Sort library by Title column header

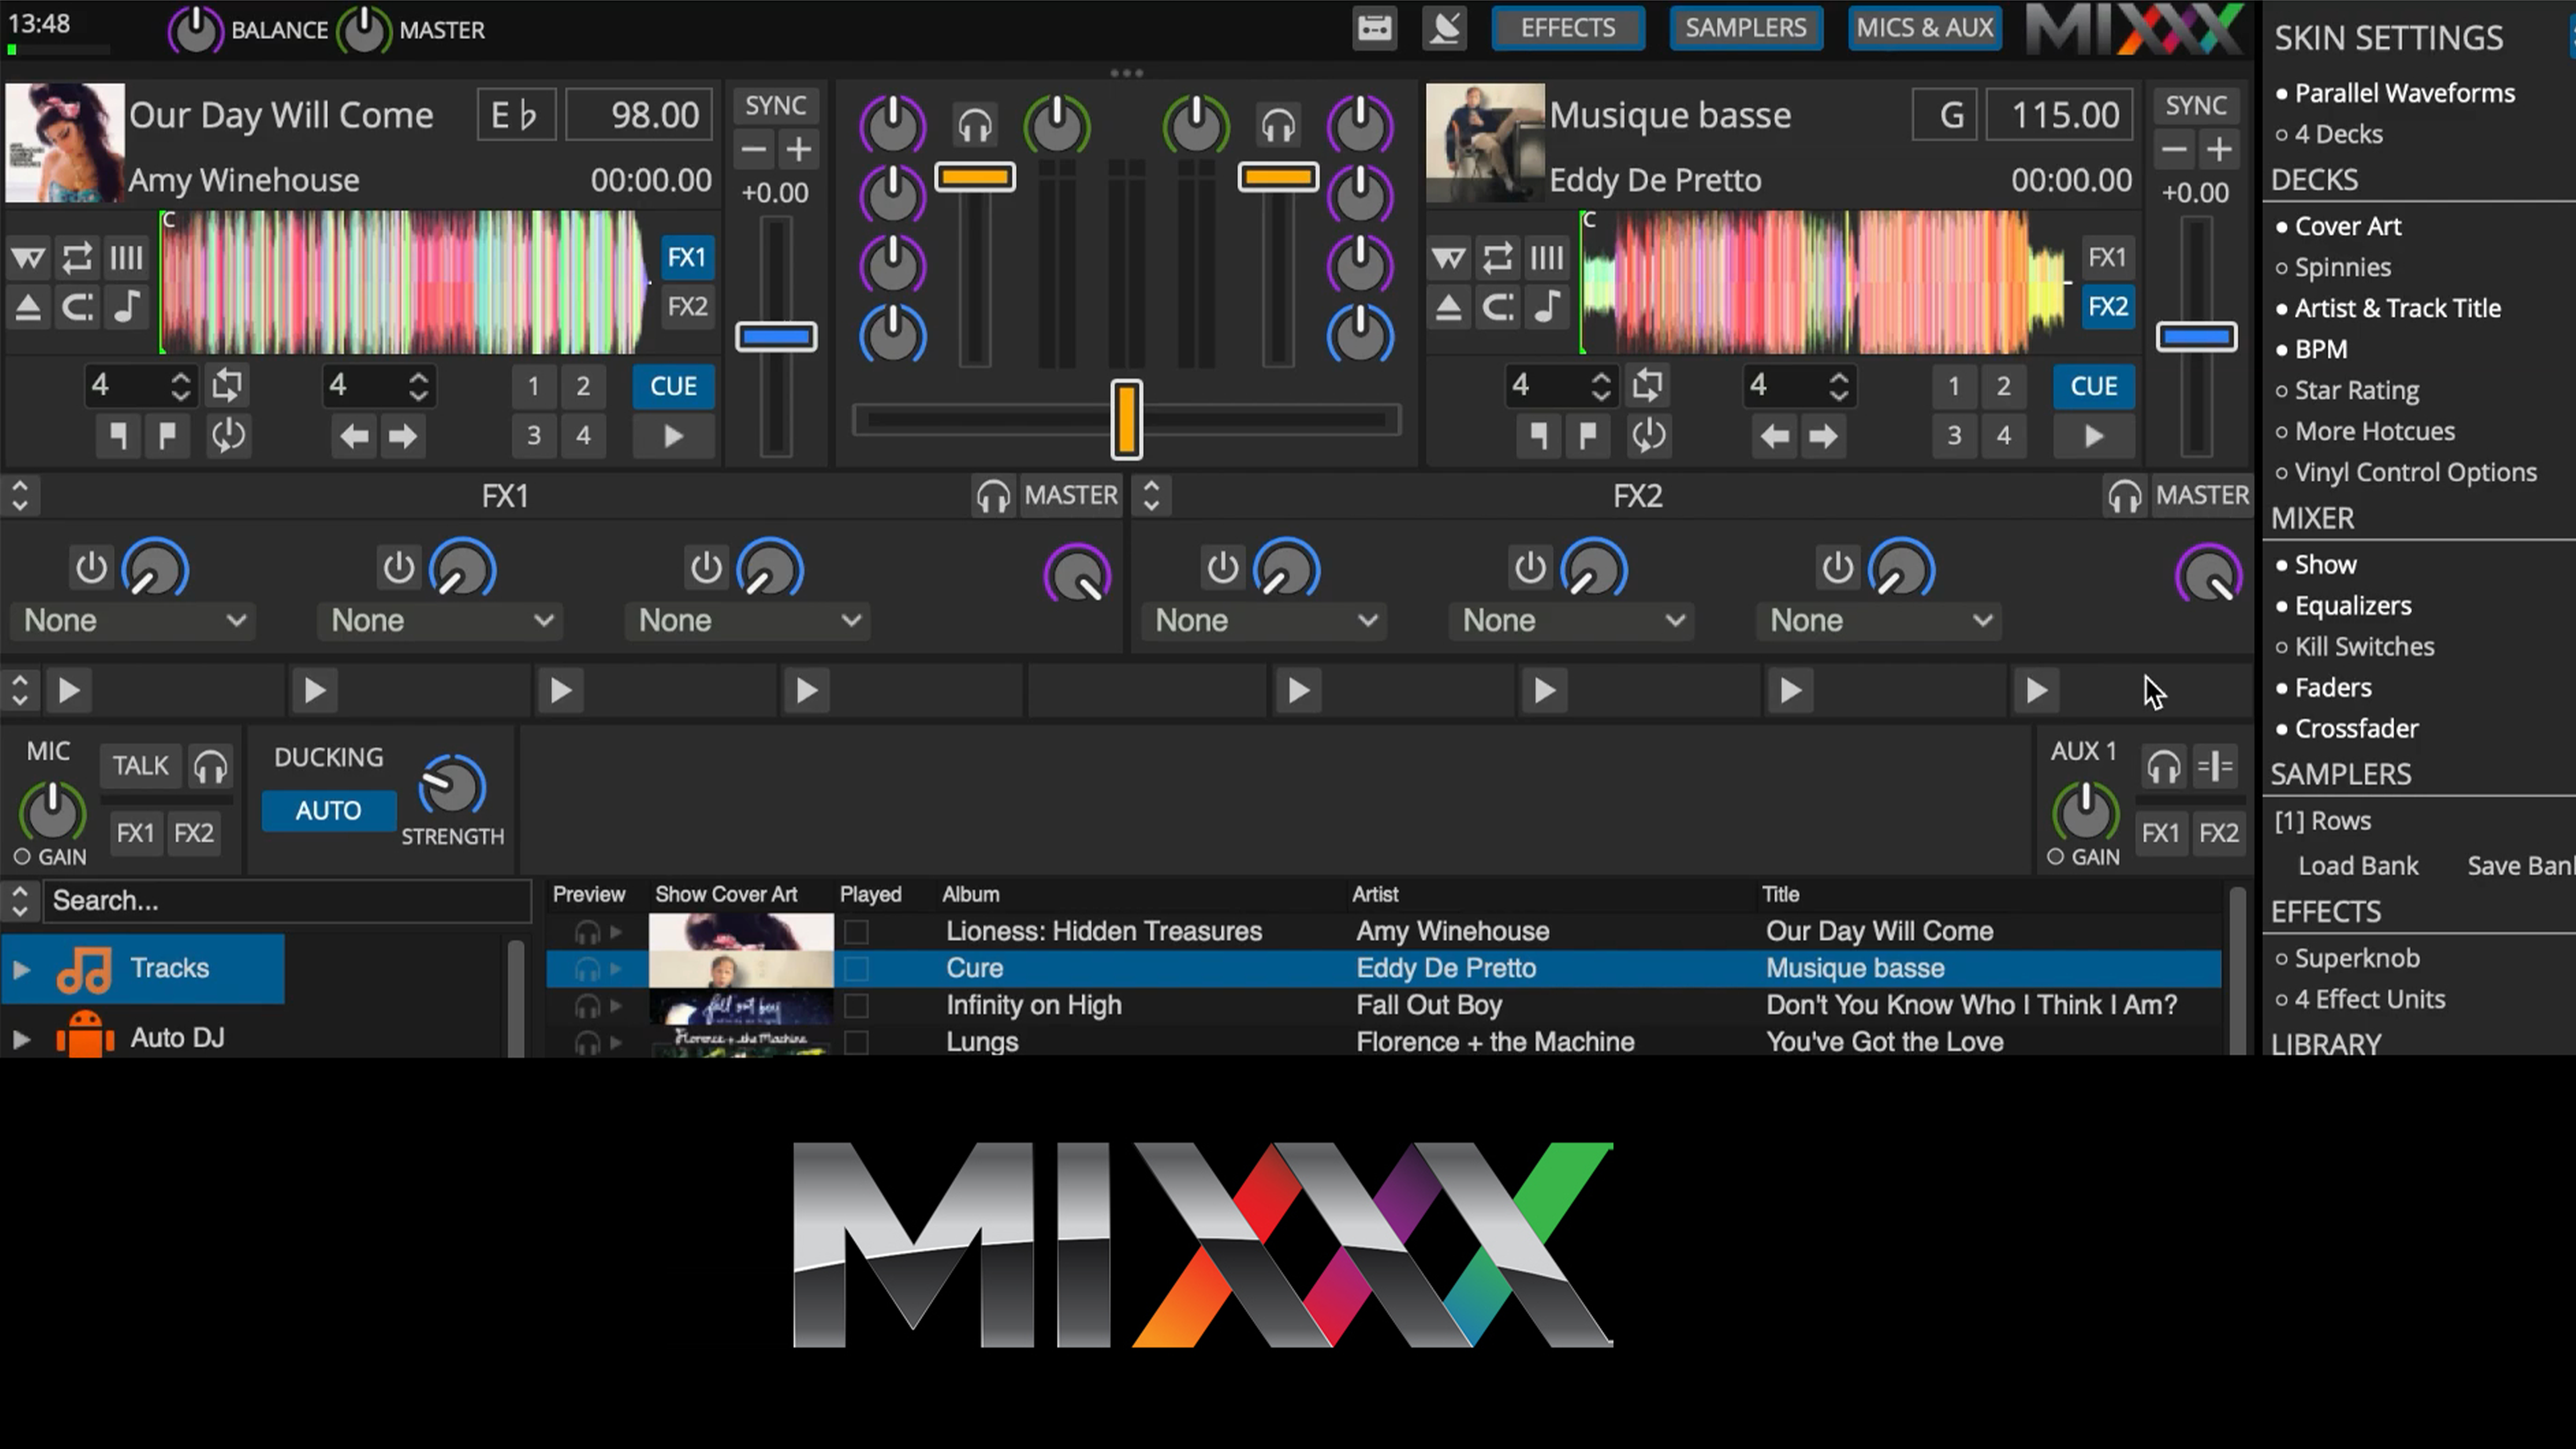point(1780,894)
